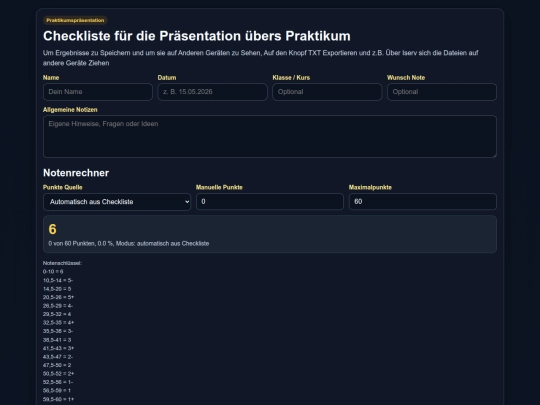The image size is (540, 405).
Task: Click the grade key line '20,5-26 = 5+'
Action: click(59, 297)
